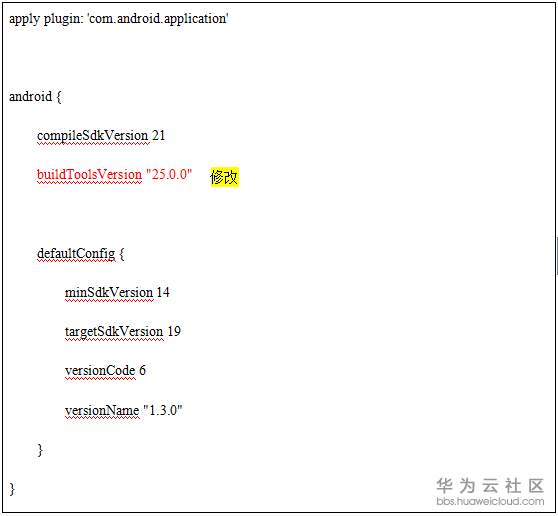Click the "targetSdkVersion 19" line

[123, 332]
